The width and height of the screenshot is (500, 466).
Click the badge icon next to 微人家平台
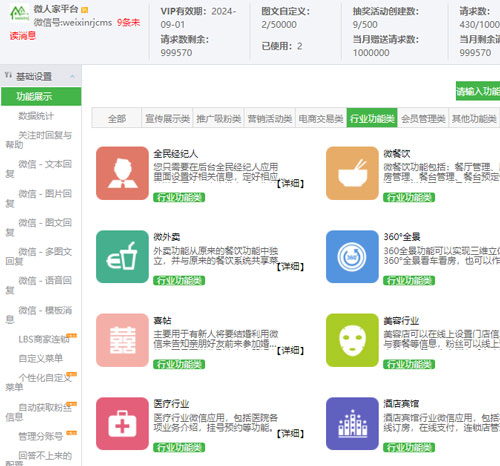pyautogui.click(x=84, y=10)
